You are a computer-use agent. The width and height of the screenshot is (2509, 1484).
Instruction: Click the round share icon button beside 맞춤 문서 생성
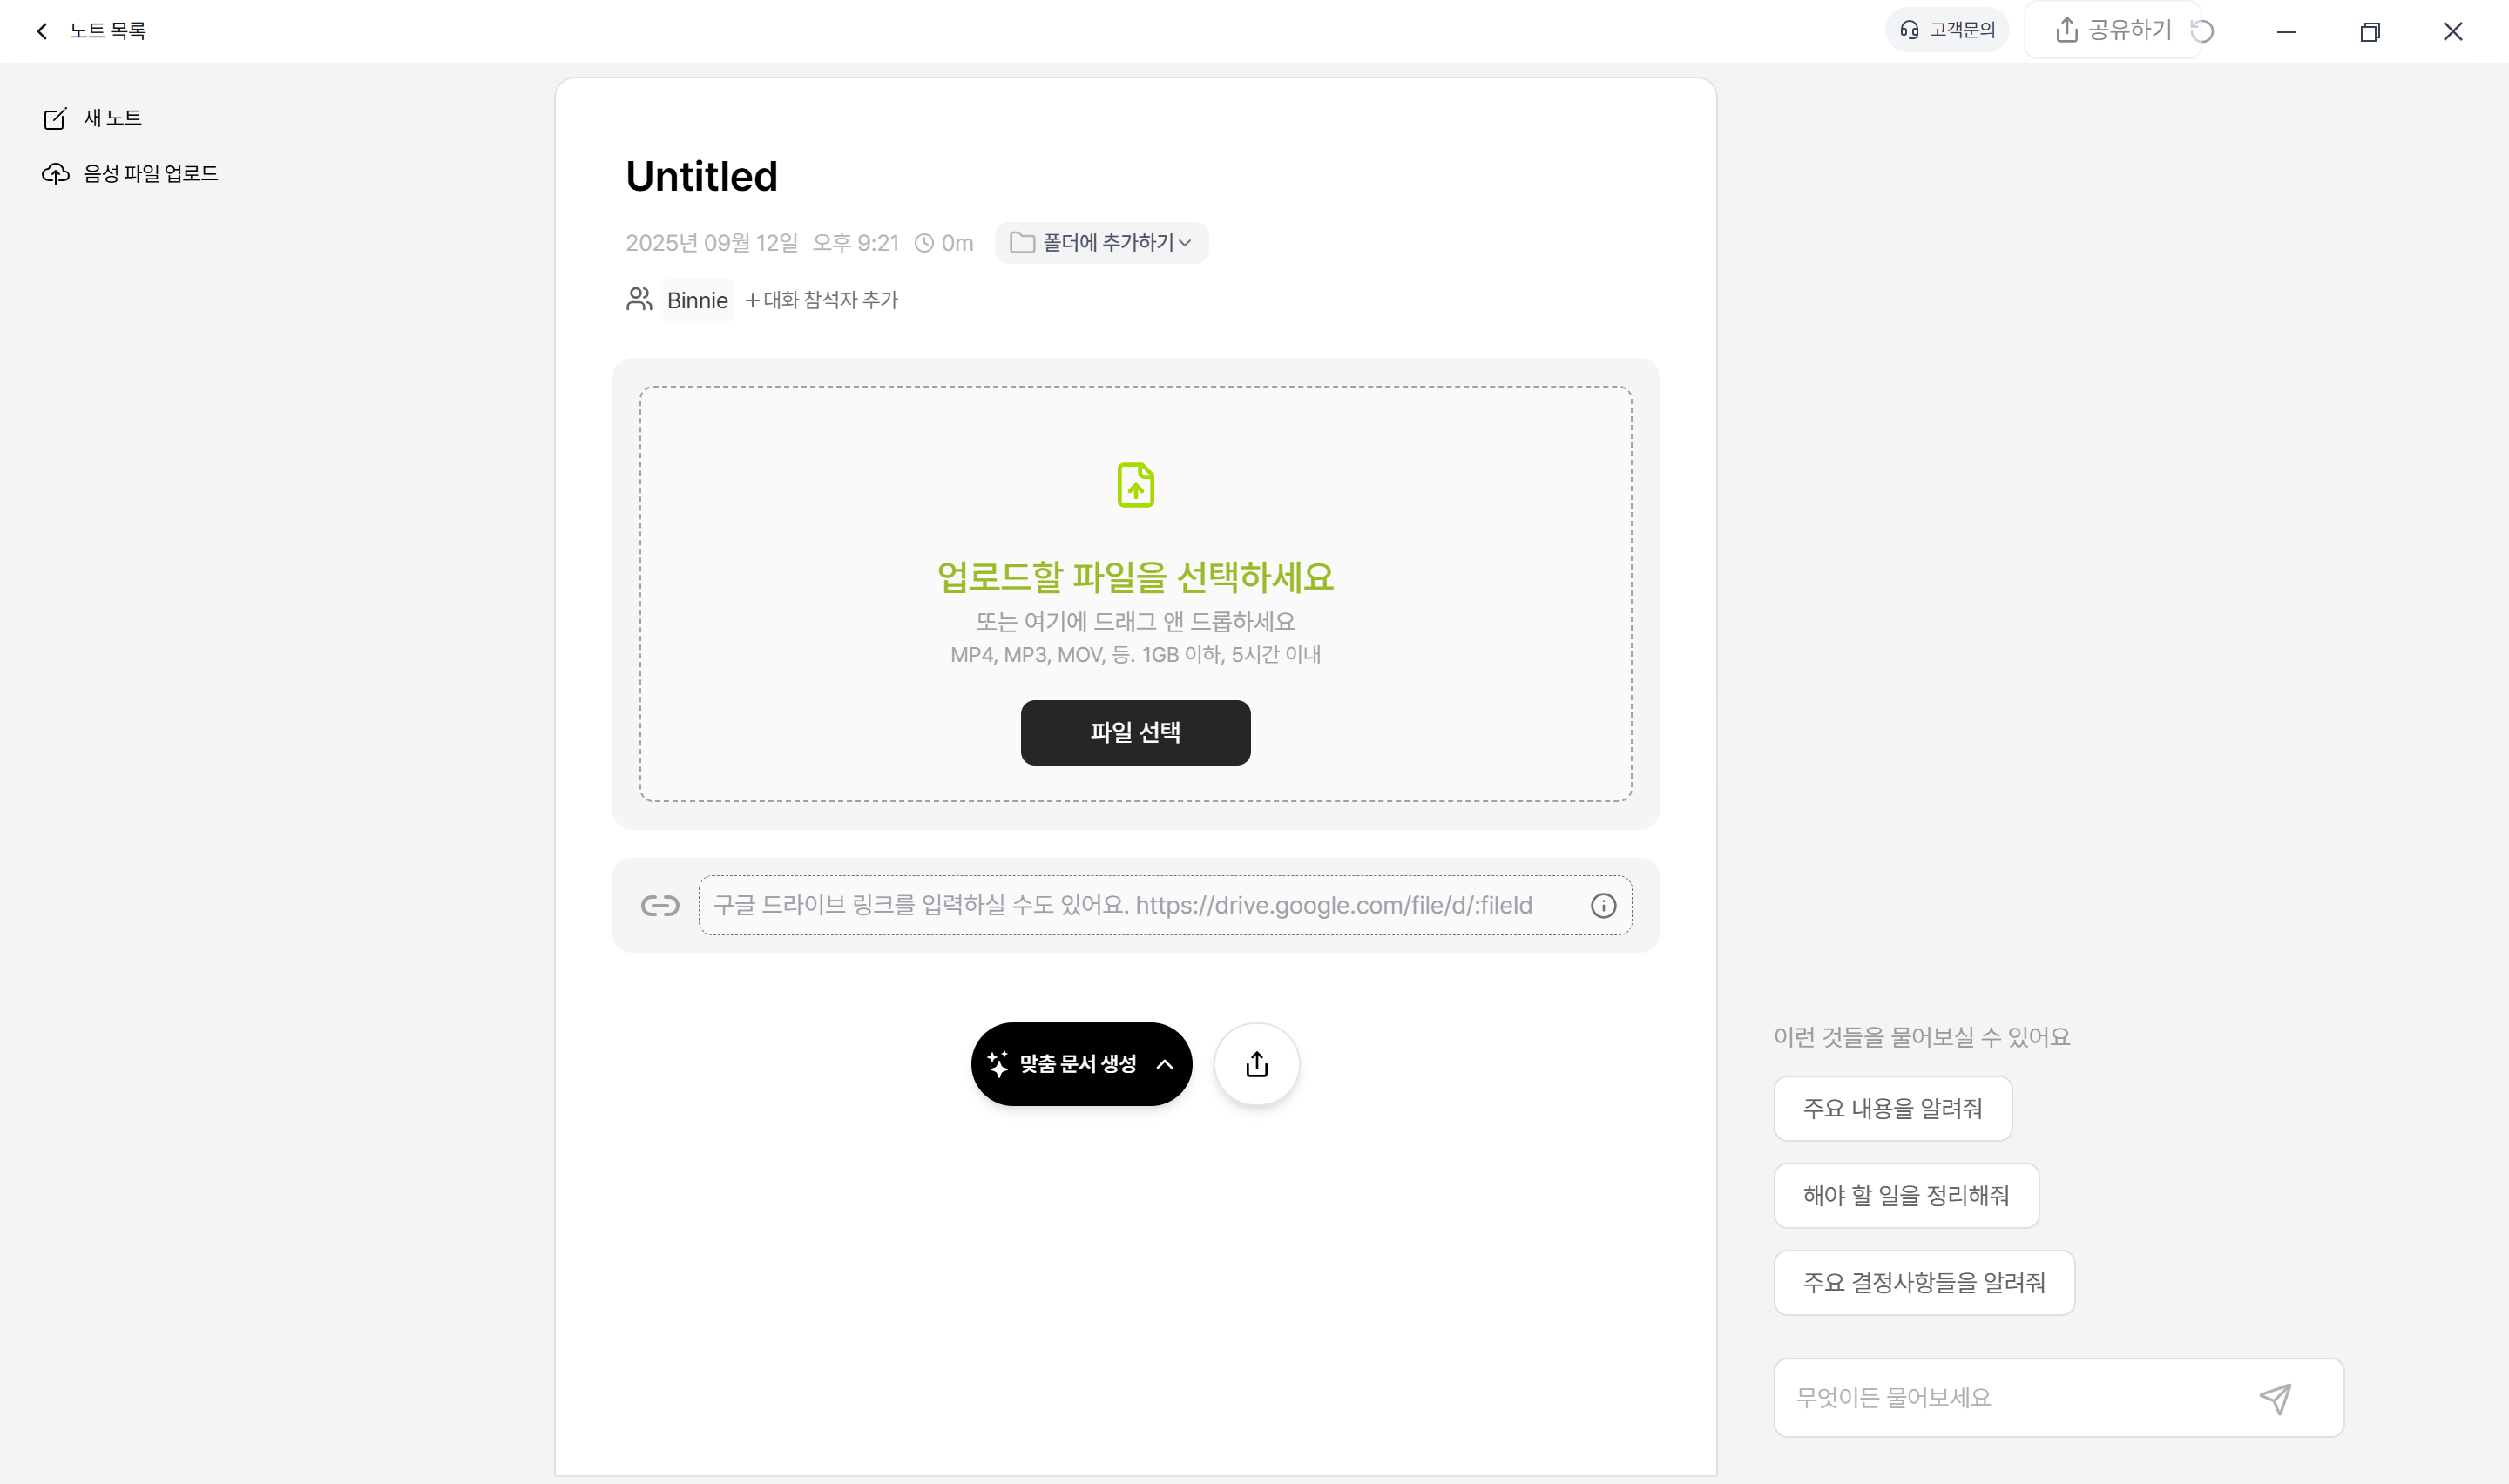[1257, 1064]
